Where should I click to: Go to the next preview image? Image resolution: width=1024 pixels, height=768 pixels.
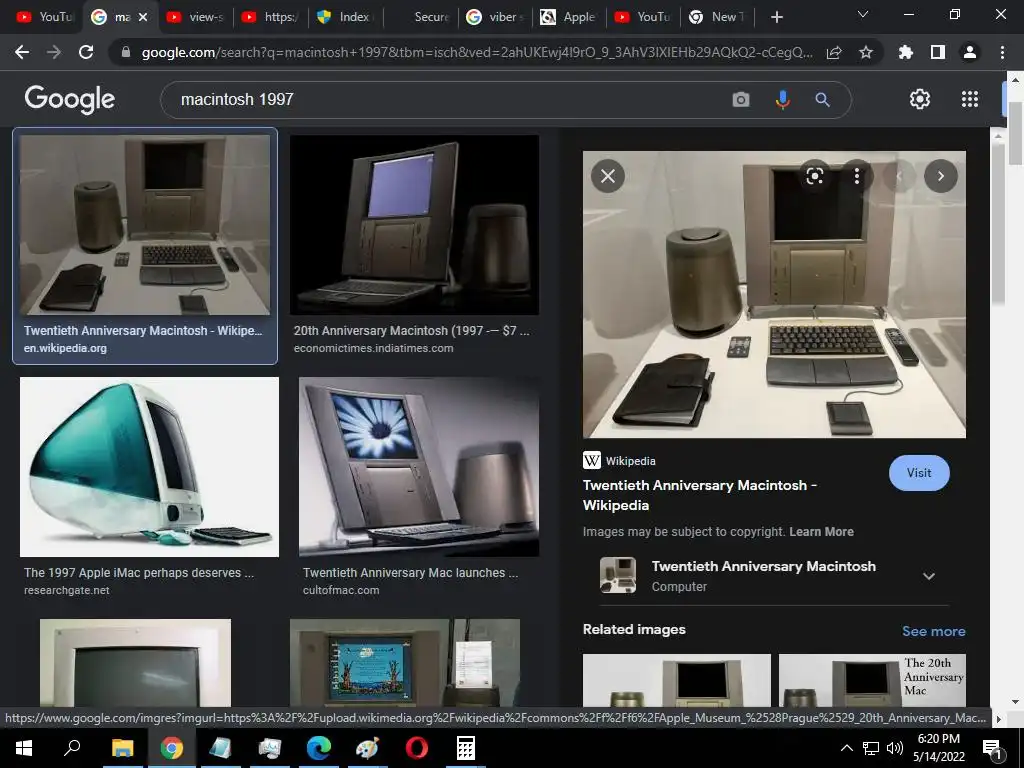[940, 176]
